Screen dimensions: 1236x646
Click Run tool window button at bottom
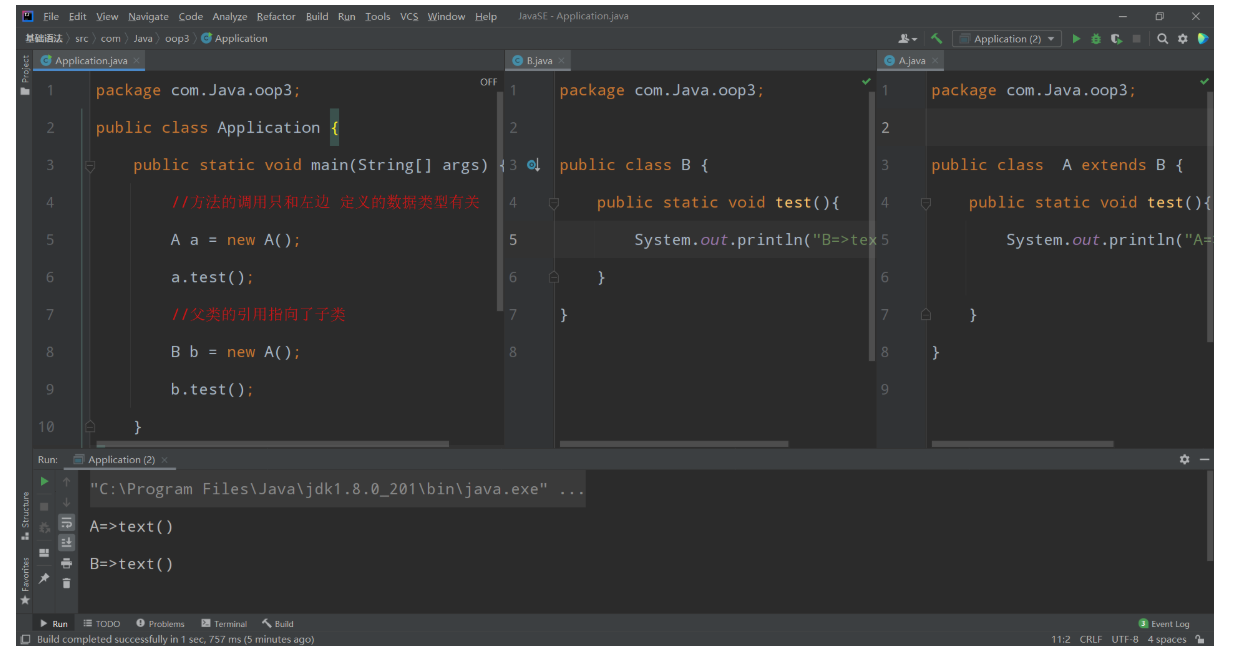[x=54, y=624]
